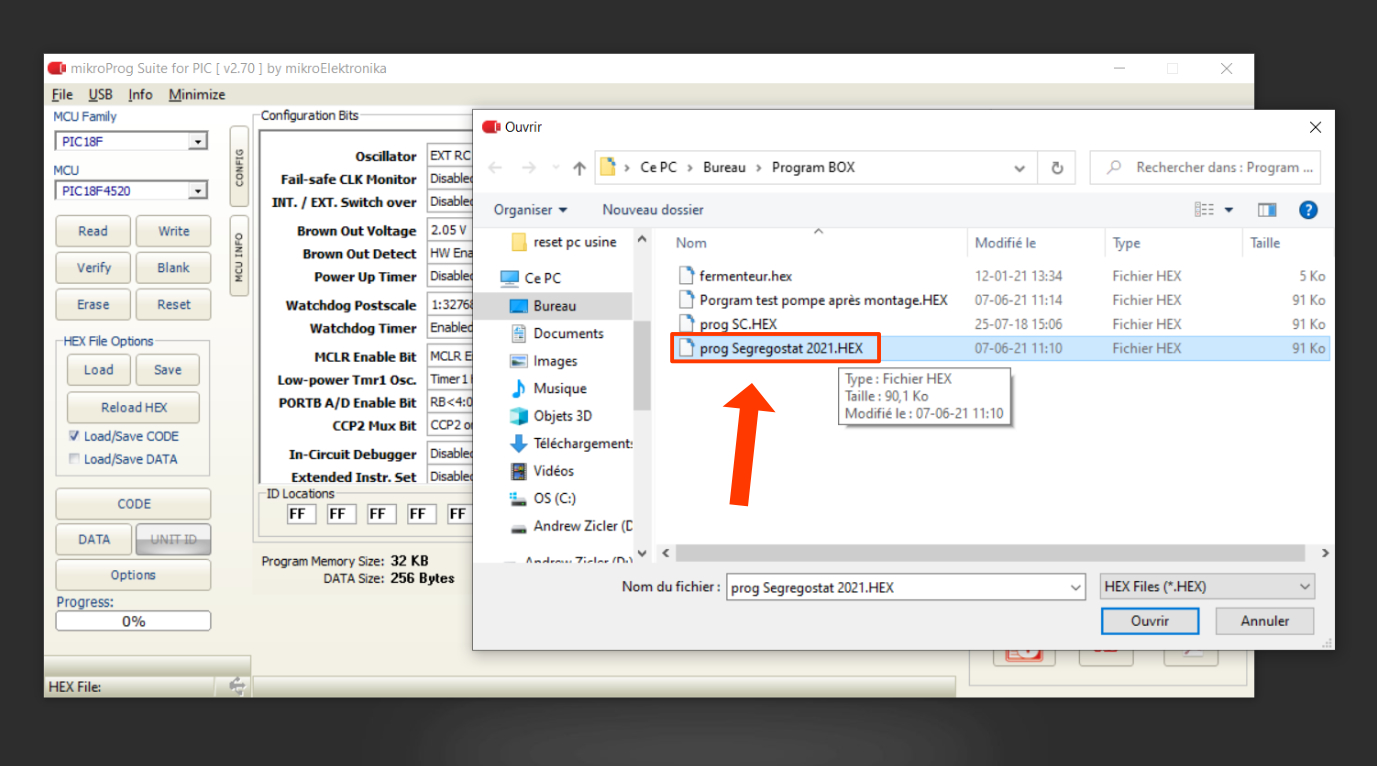Select the Ce PC tree item
This screenshot has height=766, width=1377.
coord(544,278)
